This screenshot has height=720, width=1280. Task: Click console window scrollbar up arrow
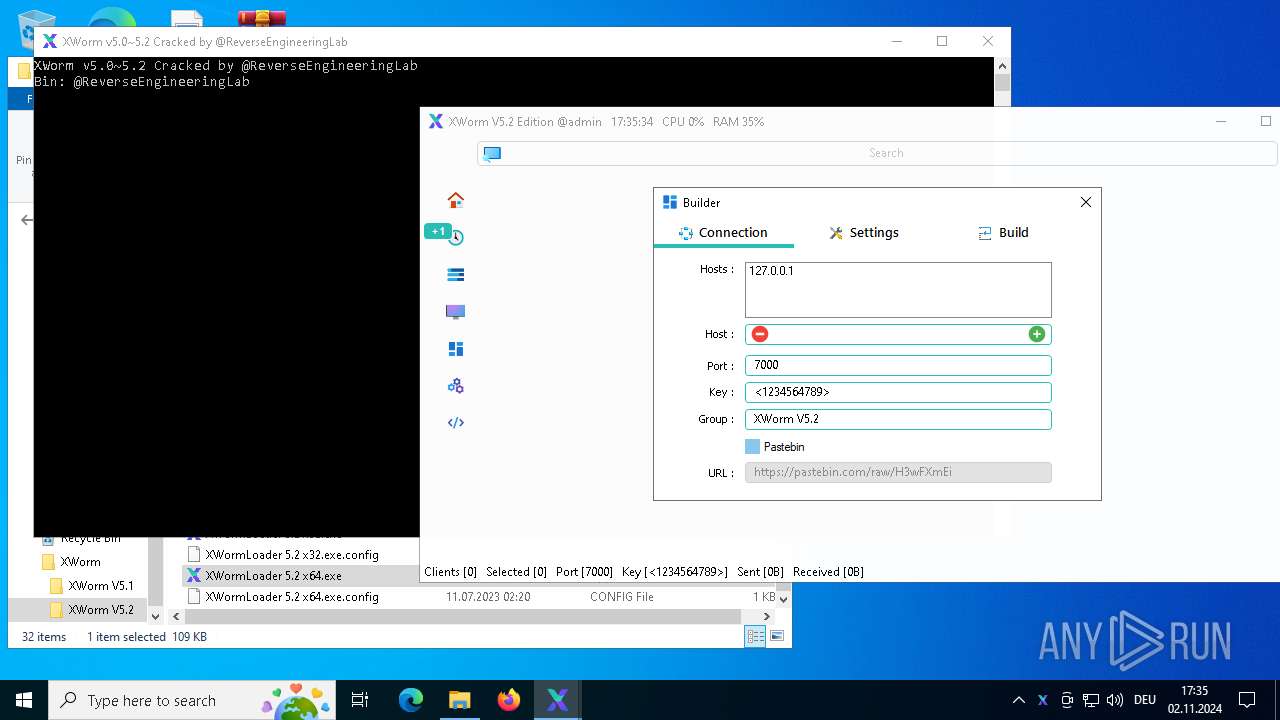coord(1002,65)
